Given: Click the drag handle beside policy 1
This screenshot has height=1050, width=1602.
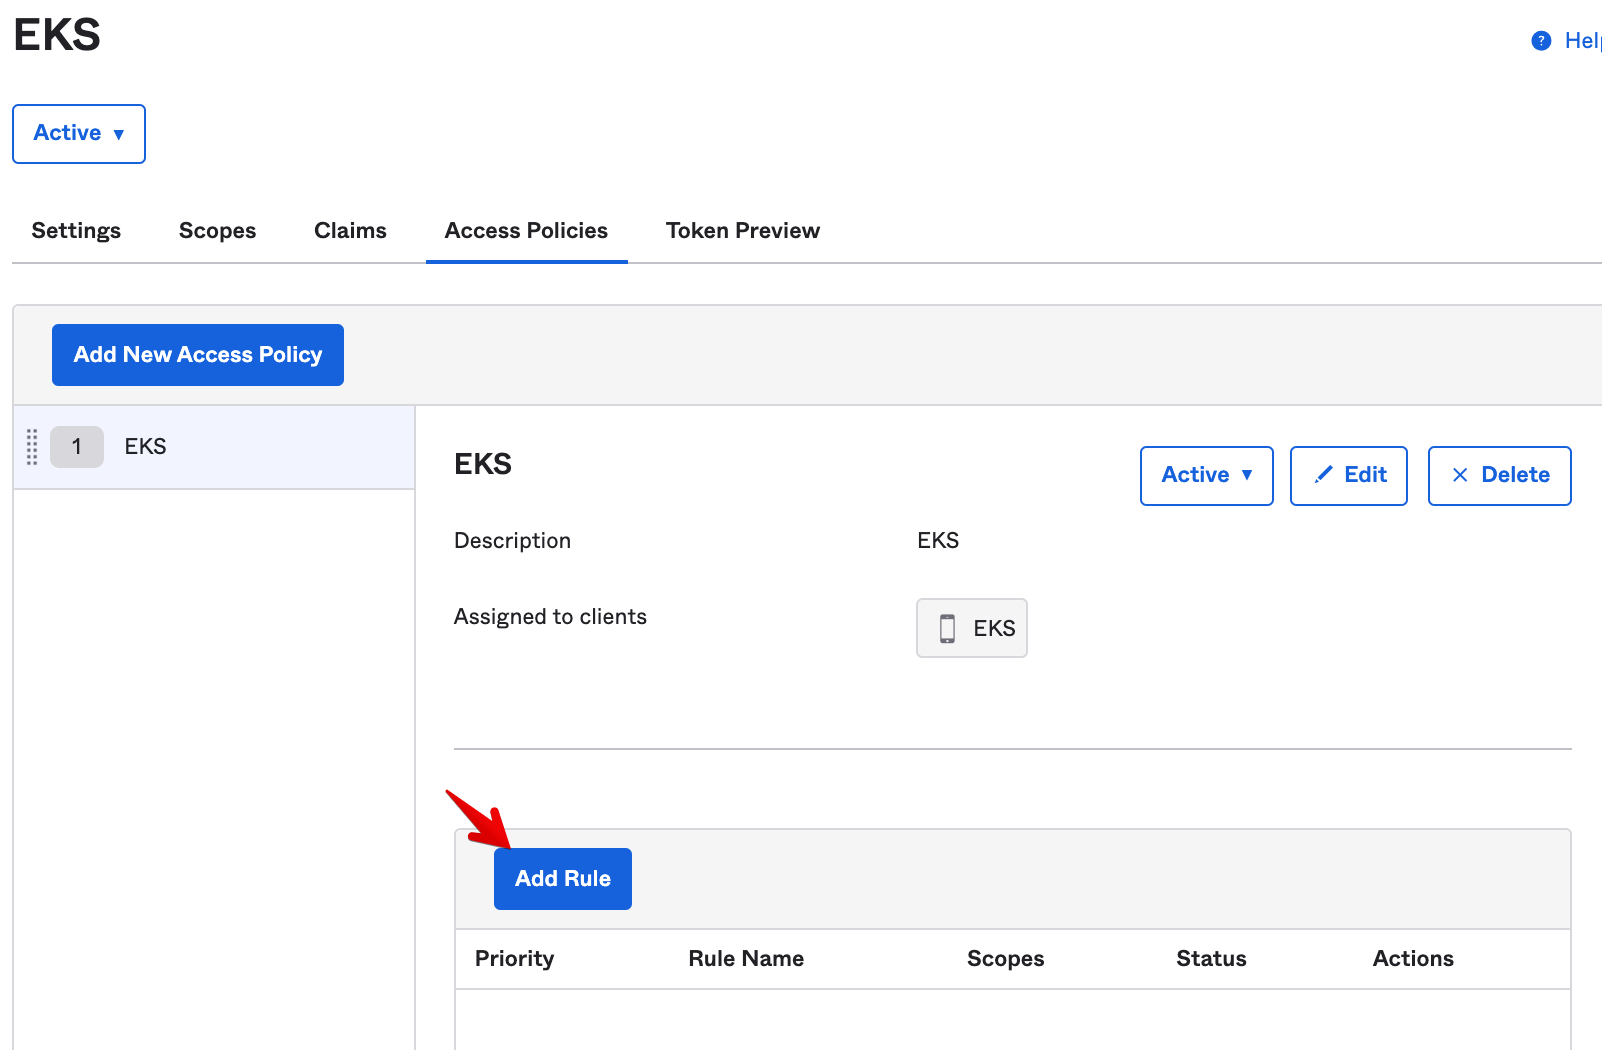Looking at the screenshot, I should [x=32, y=447].
